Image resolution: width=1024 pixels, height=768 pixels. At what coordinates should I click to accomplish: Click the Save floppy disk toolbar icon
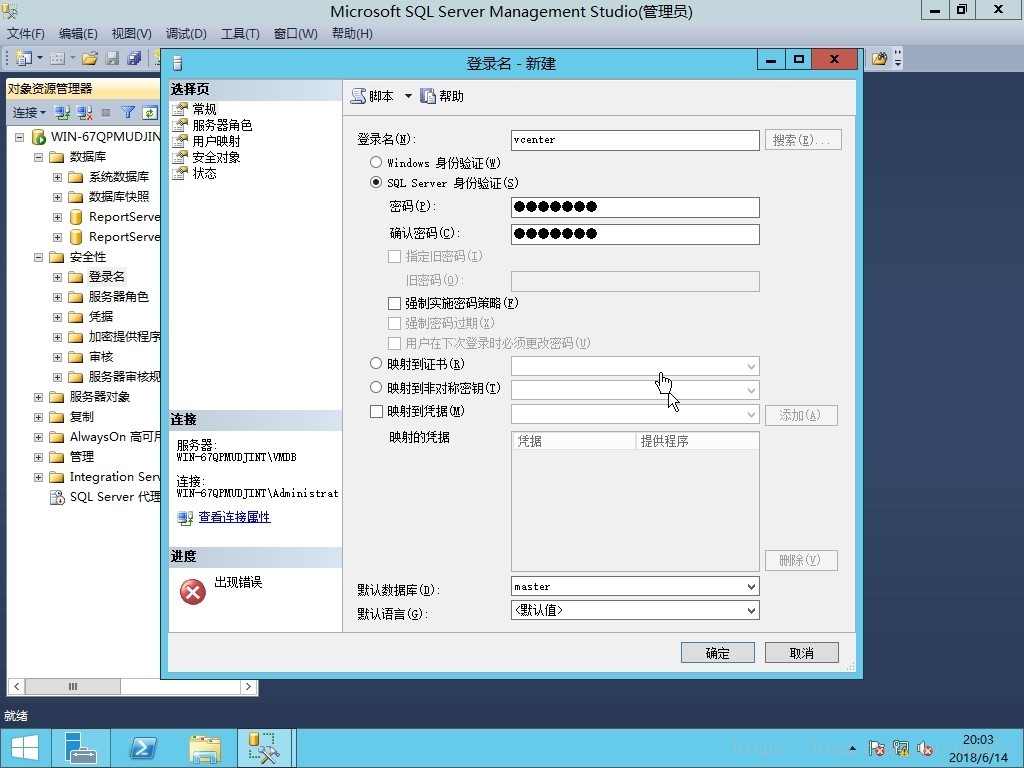(112, 58)
